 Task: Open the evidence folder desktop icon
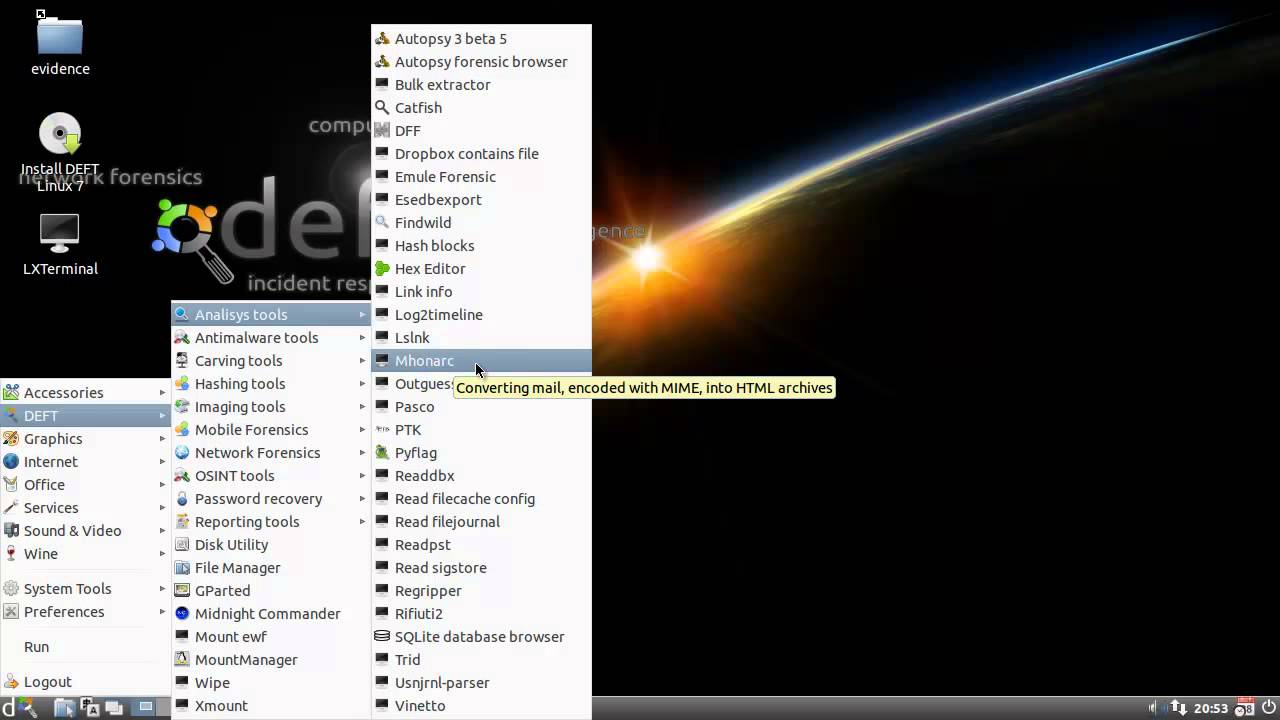[x=60, y=45]
